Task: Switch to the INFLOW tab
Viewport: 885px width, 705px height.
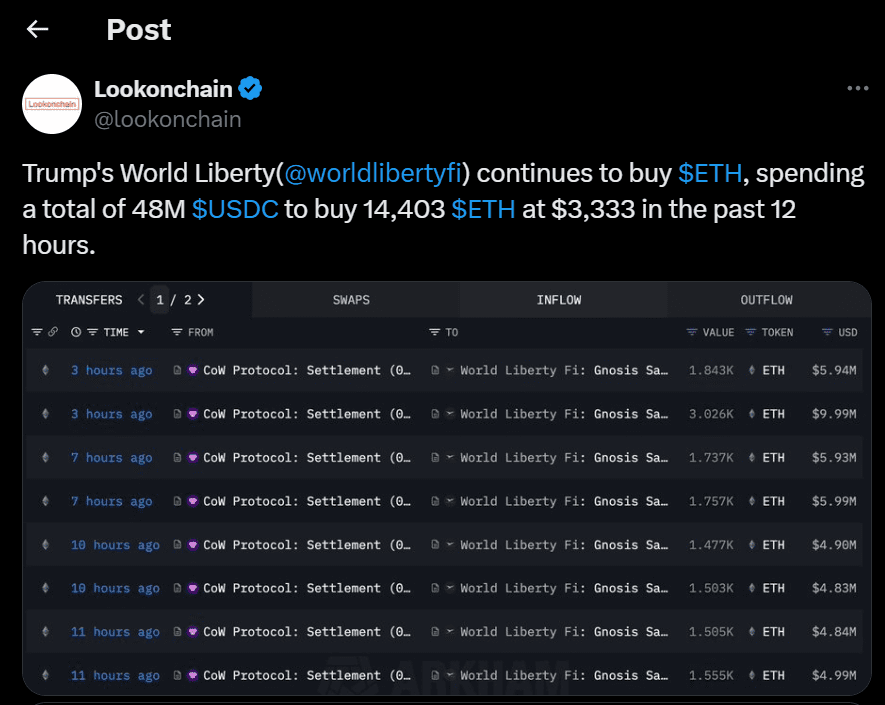Action: 559,299
